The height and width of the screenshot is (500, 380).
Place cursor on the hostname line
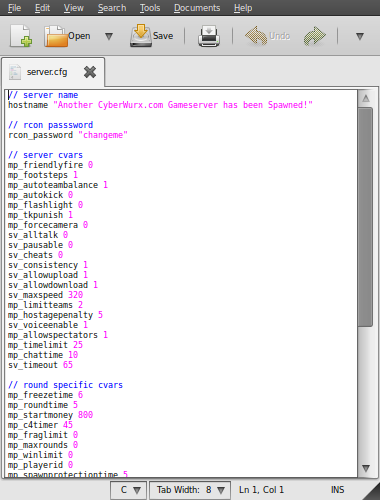[x=160, y=105]
